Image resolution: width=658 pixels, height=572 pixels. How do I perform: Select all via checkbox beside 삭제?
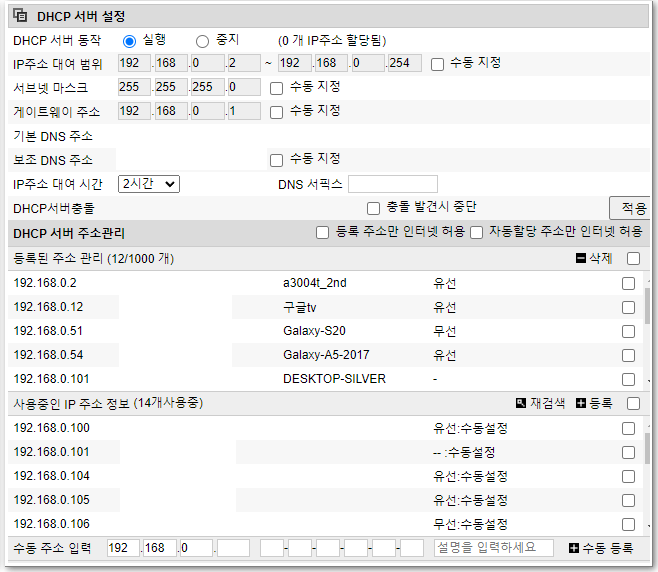(633, 259)
